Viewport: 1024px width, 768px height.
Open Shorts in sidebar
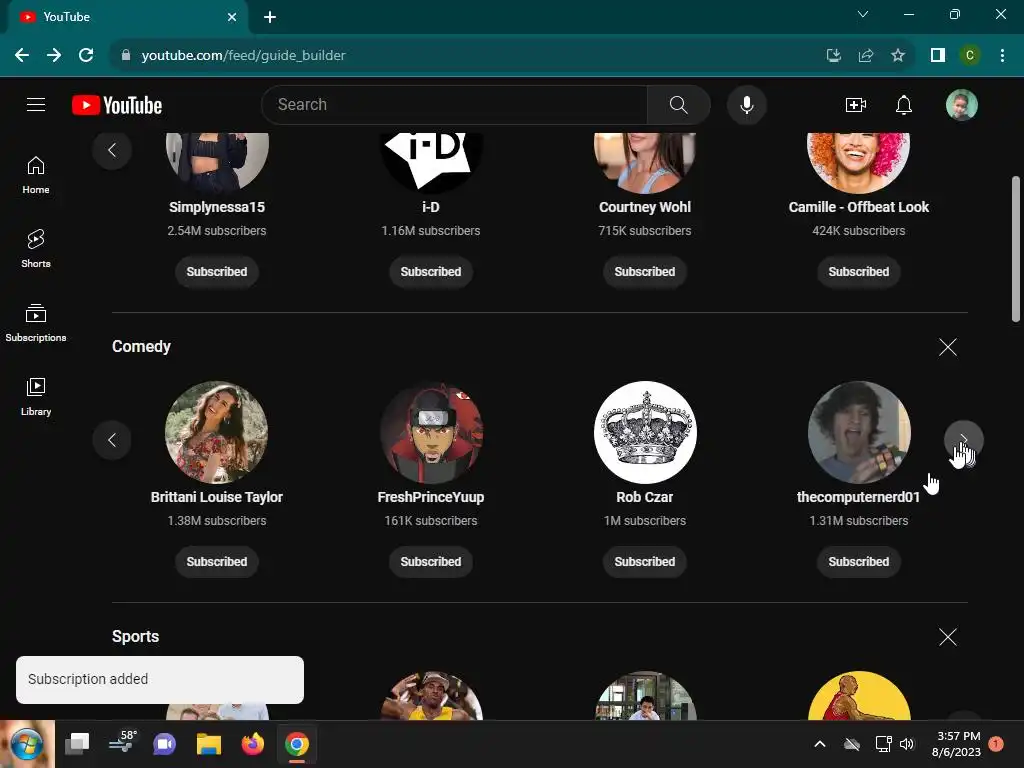(36, 249)
